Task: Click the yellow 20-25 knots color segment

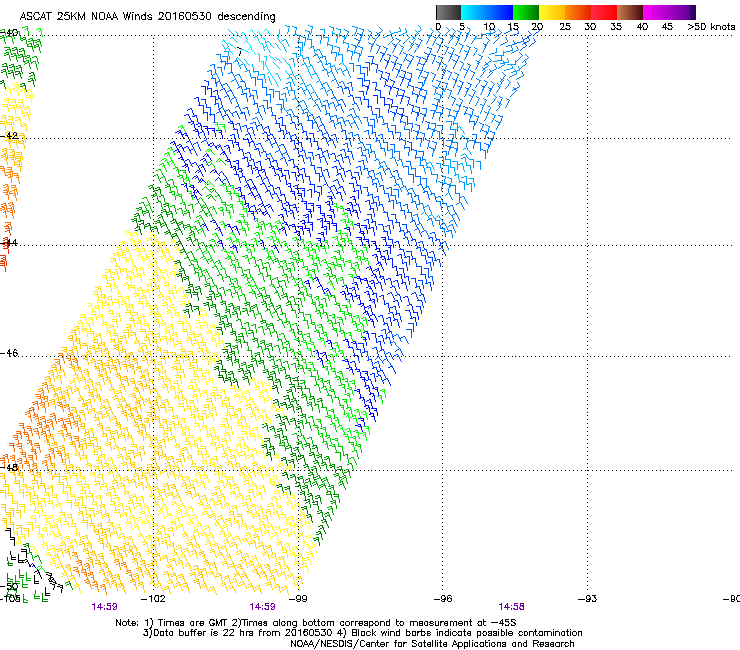Action: click(x=552, y=12)
